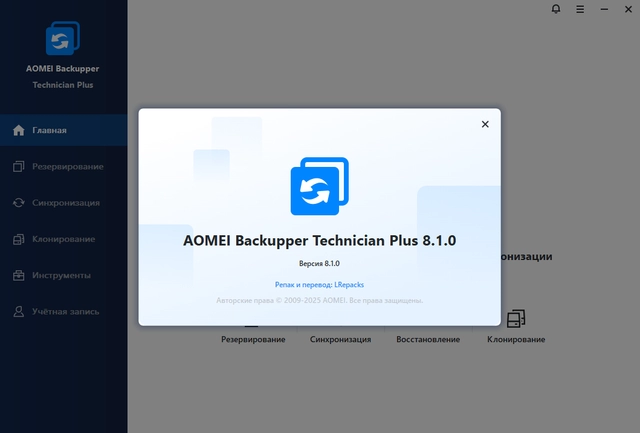The image size is (640, 433).
Task: Open Инструменты in the sidebar
Action: point(64,275)
